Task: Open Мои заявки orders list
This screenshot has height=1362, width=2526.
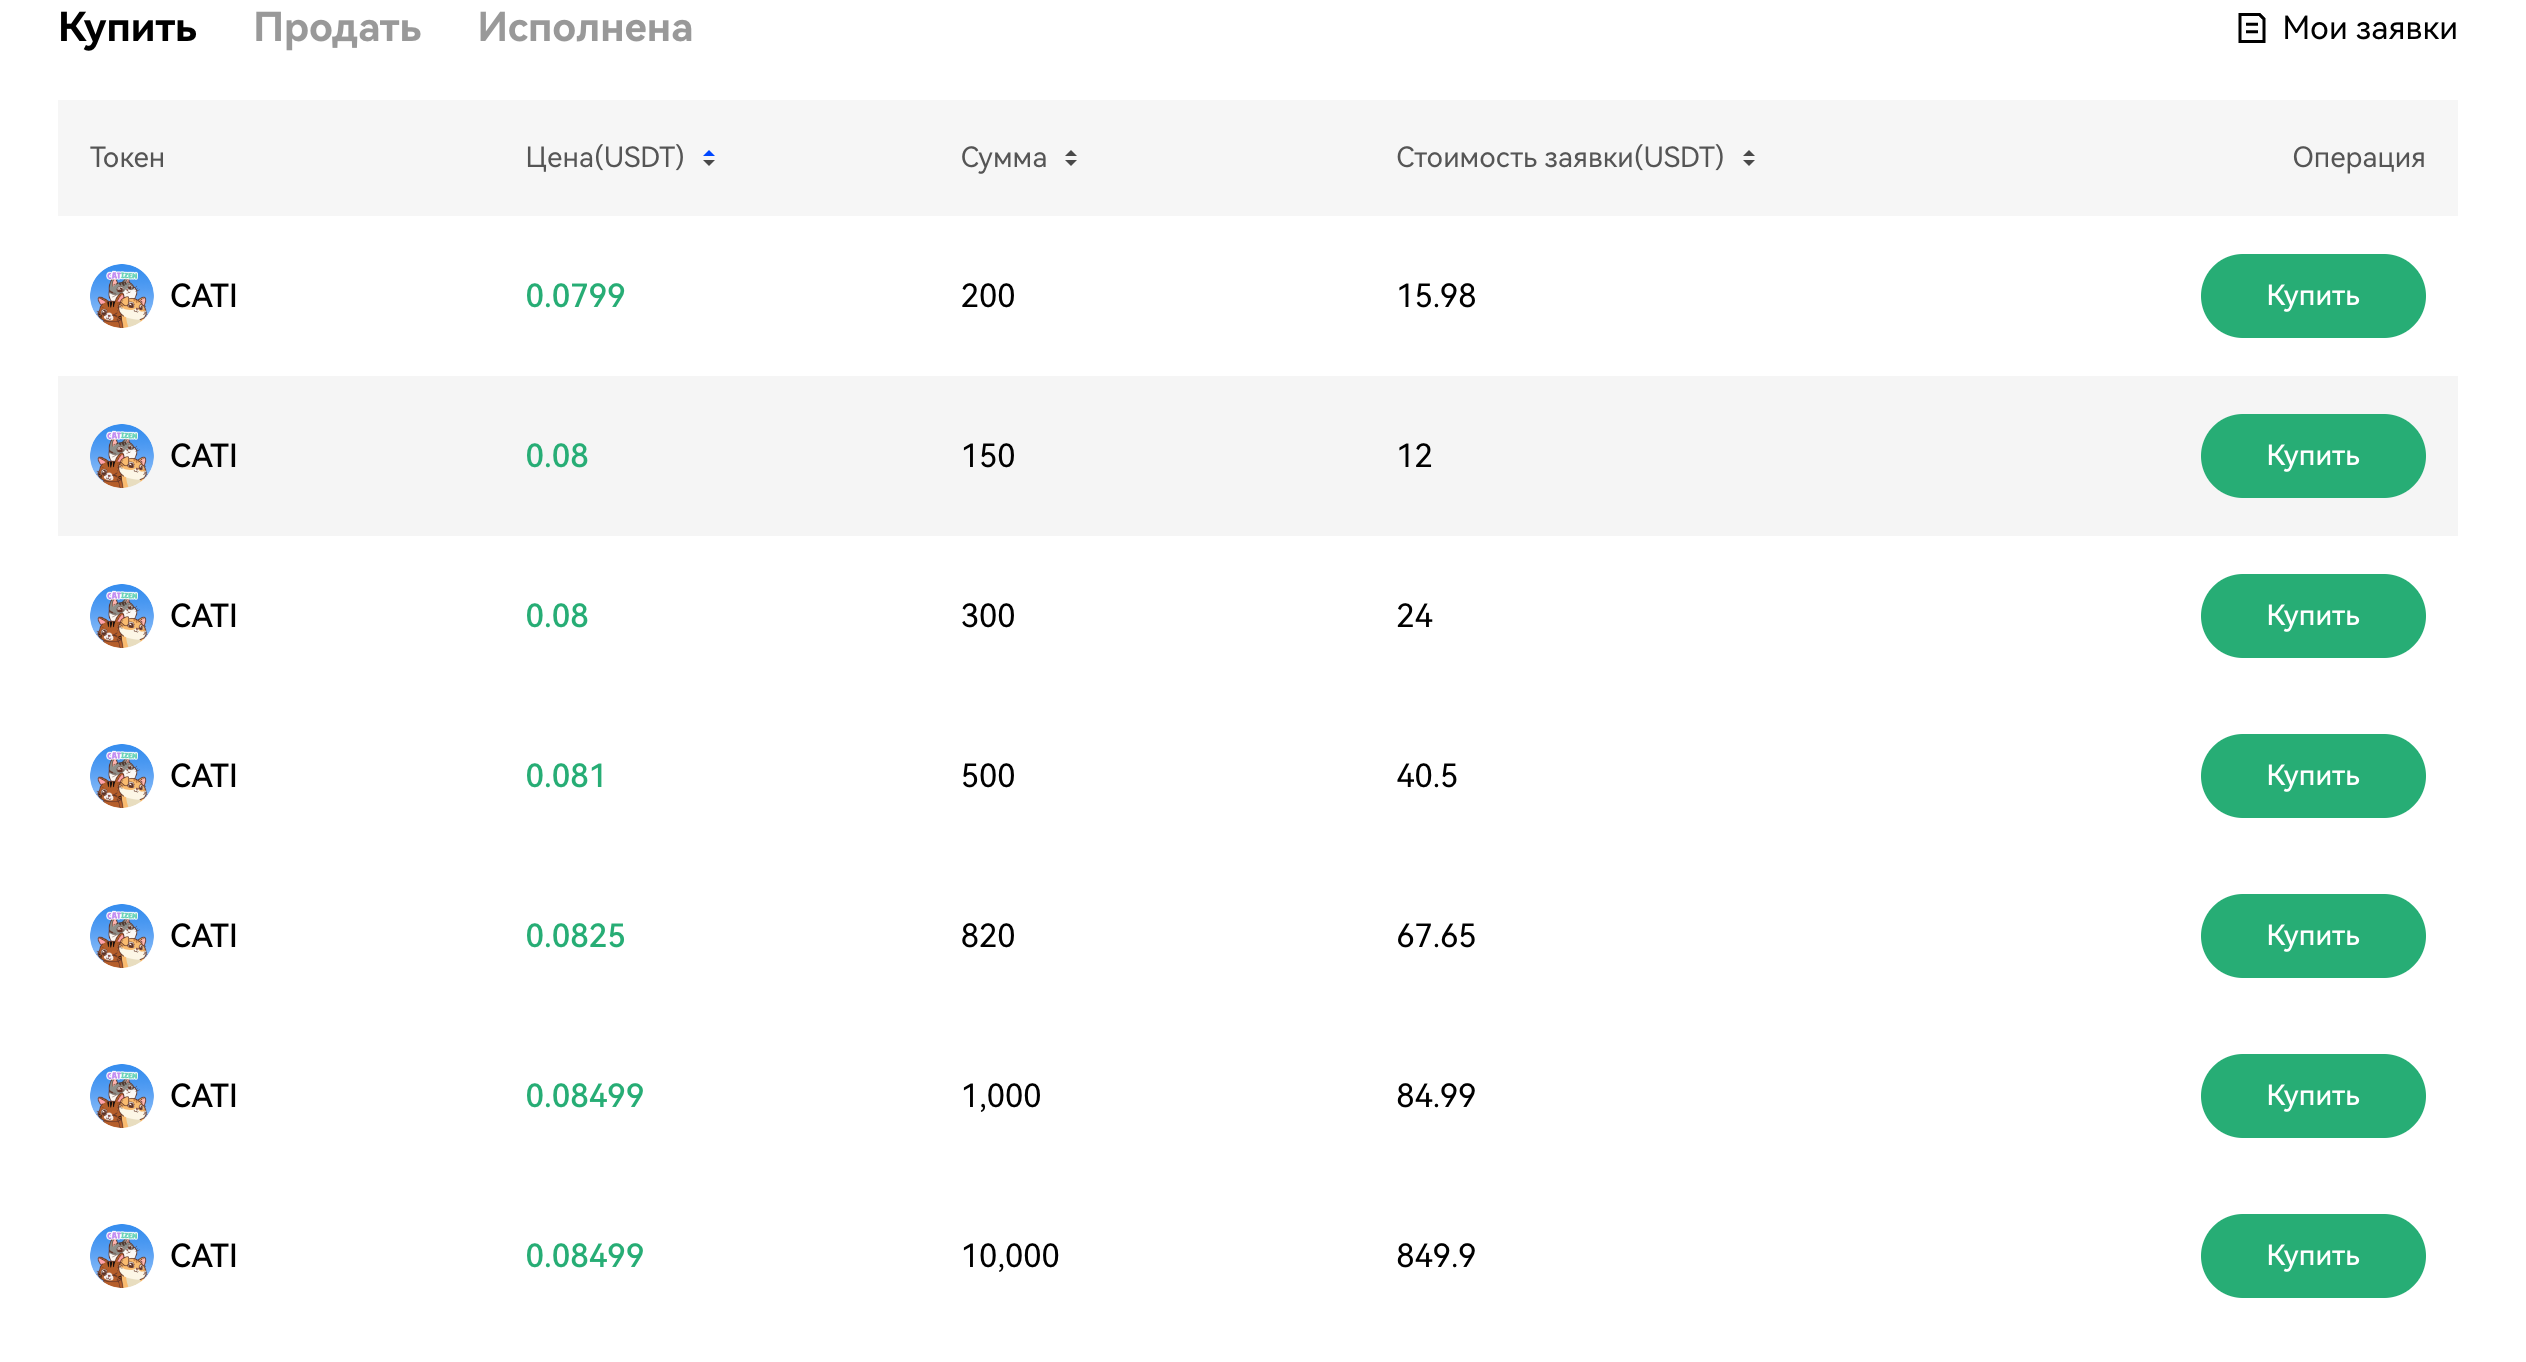Action: tap(2346, 28)
